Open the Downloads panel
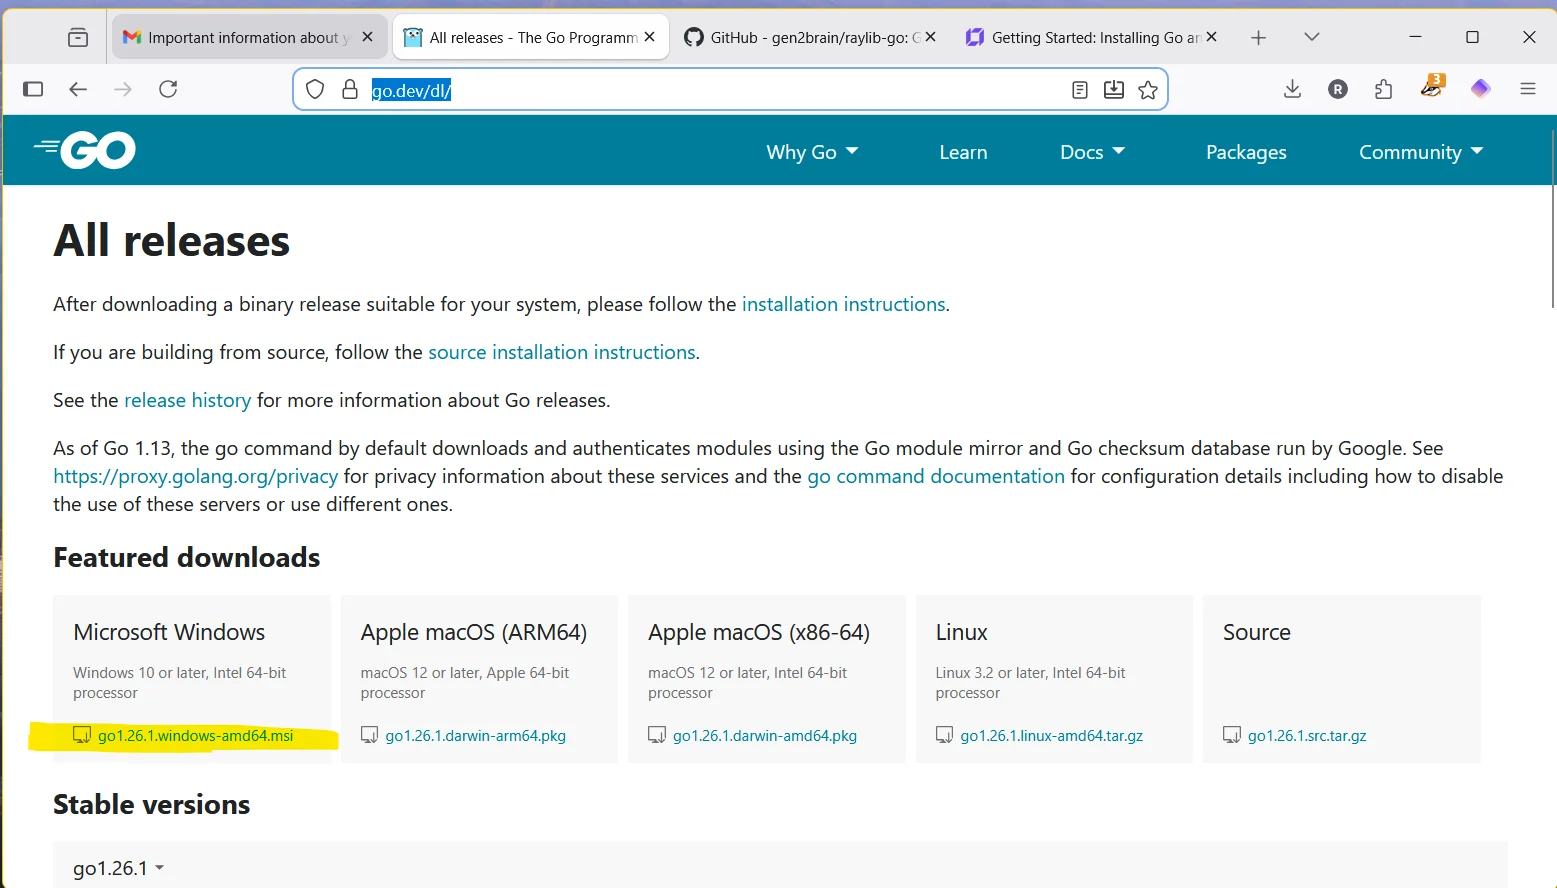The image size is (1557, 888). coord(1292,89)
